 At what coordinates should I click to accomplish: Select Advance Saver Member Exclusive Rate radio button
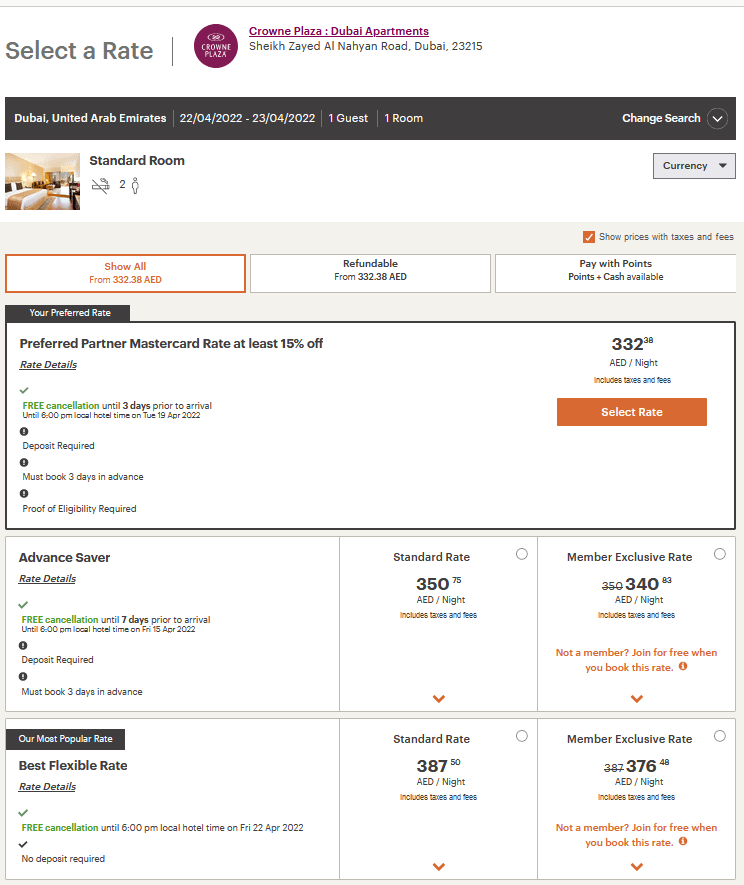[x=720, y=554]
